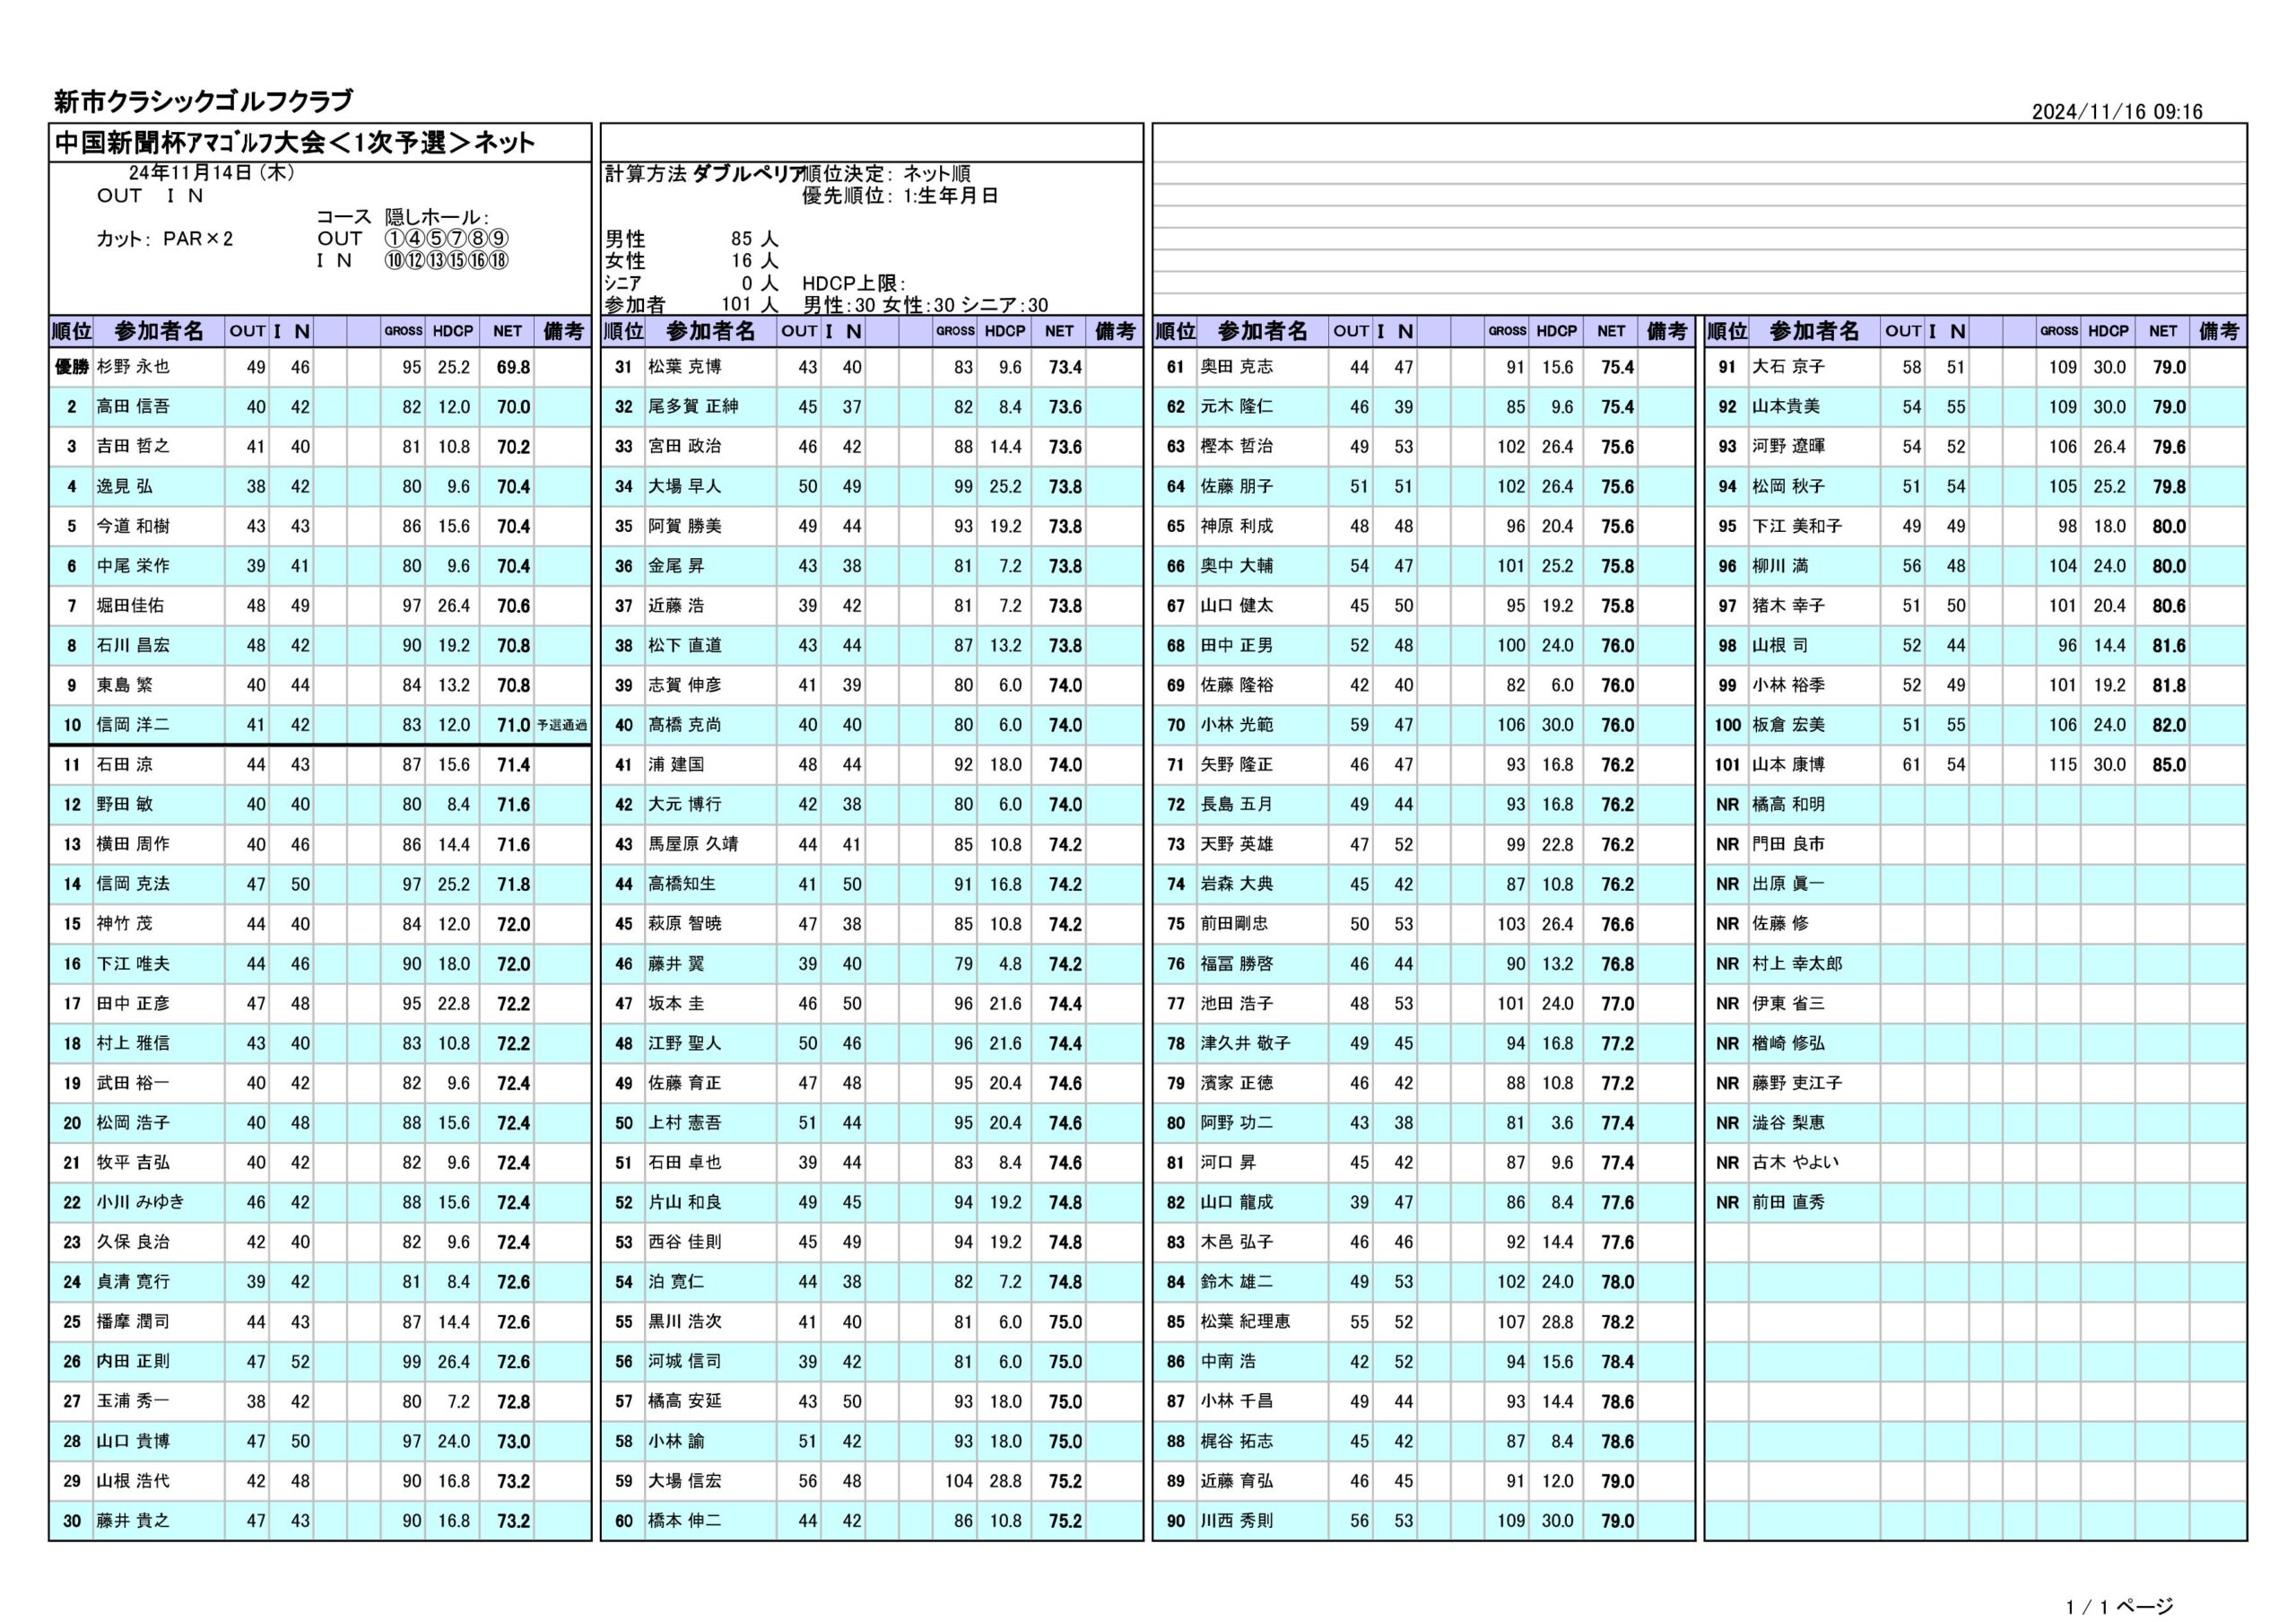This screenshot has height=1622, width=2296.
Task: Click the name 尾多賀 正紳
Action: coord(693,407)
